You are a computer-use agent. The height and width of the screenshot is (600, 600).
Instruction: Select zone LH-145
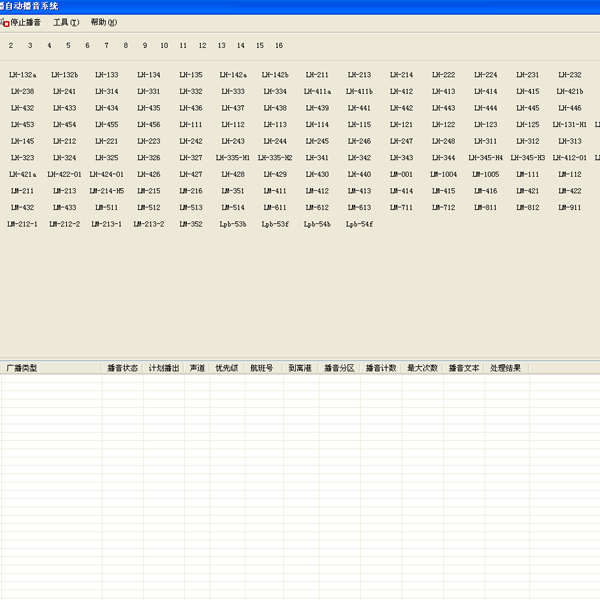pos(23,141)
